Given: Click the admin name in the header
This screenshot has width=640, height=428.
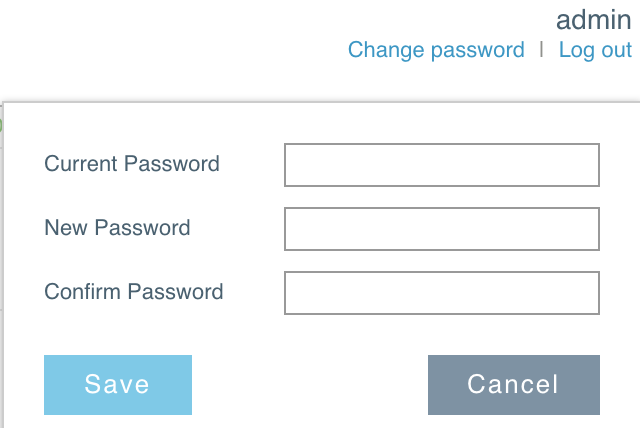Looking at the screenshot, I should click(x=593, y=20).
